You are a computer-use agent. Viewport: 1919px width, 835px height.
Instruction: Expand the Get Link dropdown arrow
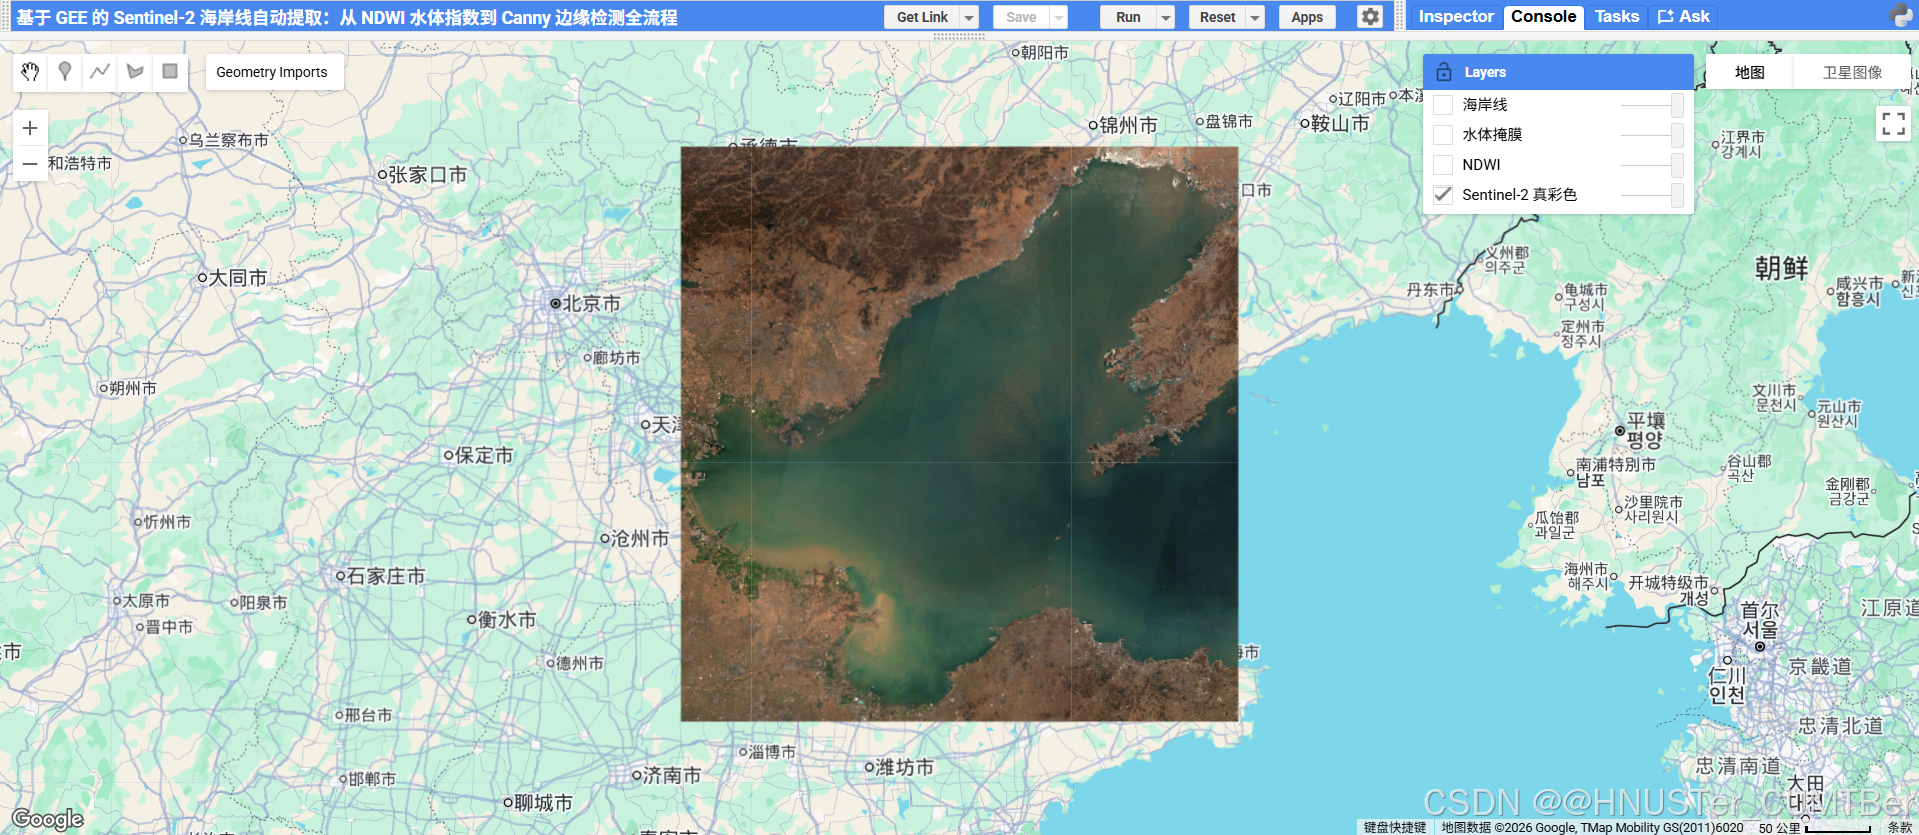(x=968, y=17)
